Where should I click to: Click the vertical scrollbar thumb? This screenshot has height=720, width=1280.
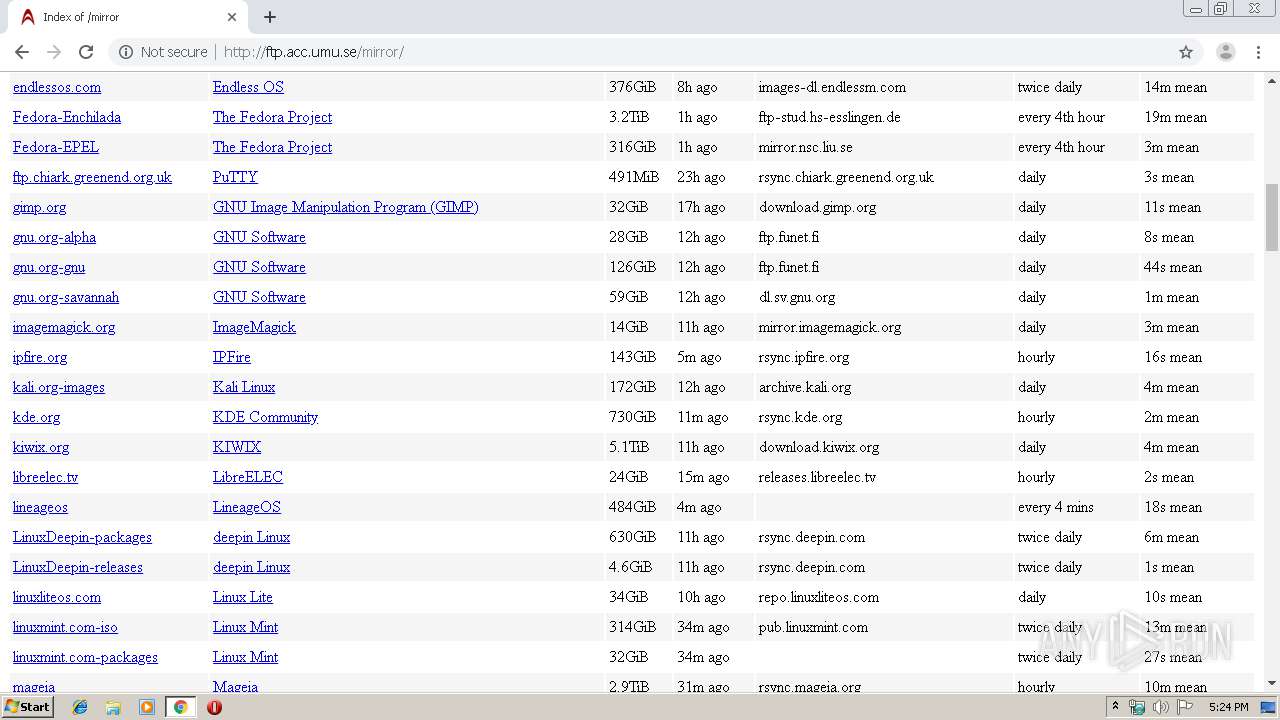tap(1272, 217)
